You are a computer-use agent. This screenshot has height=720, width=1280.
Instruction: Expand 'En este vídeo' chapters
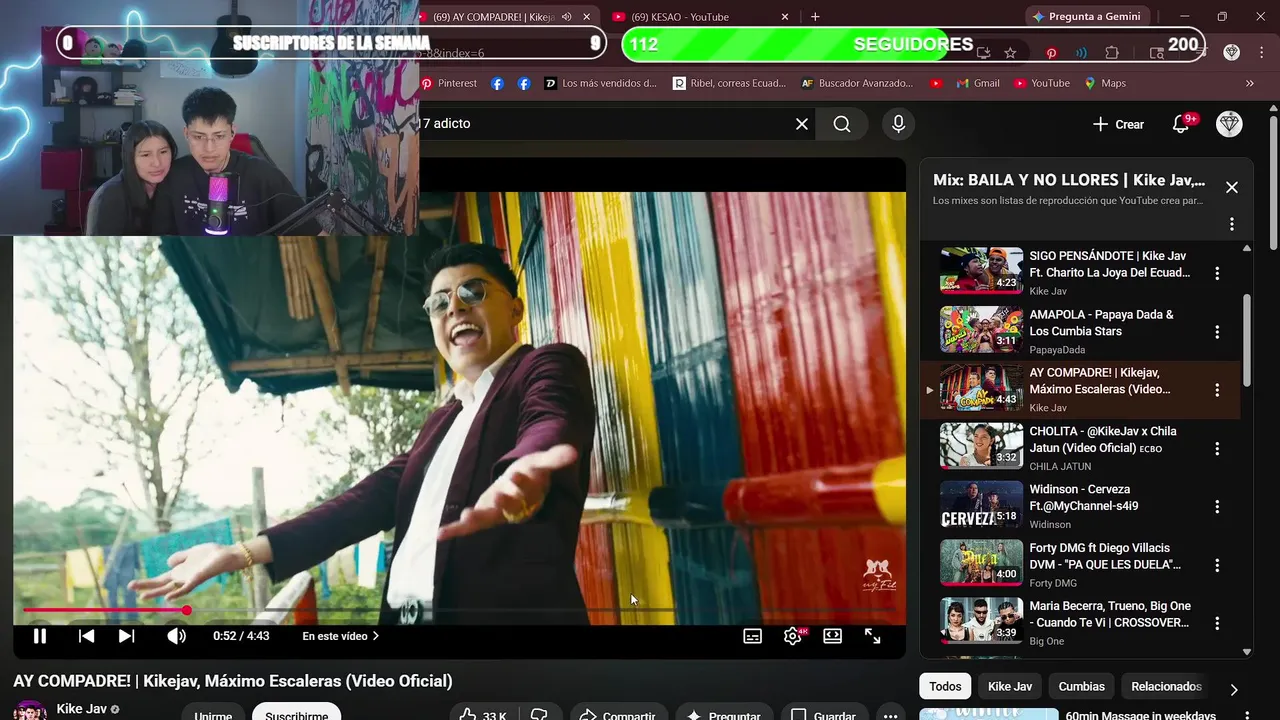coord(341,636)
